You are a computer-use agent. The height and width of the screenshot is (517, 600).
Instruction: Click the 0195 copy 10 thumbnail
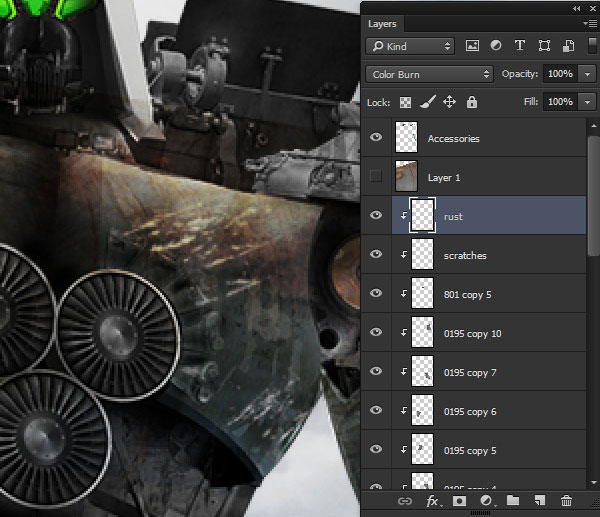pos(422,333)
